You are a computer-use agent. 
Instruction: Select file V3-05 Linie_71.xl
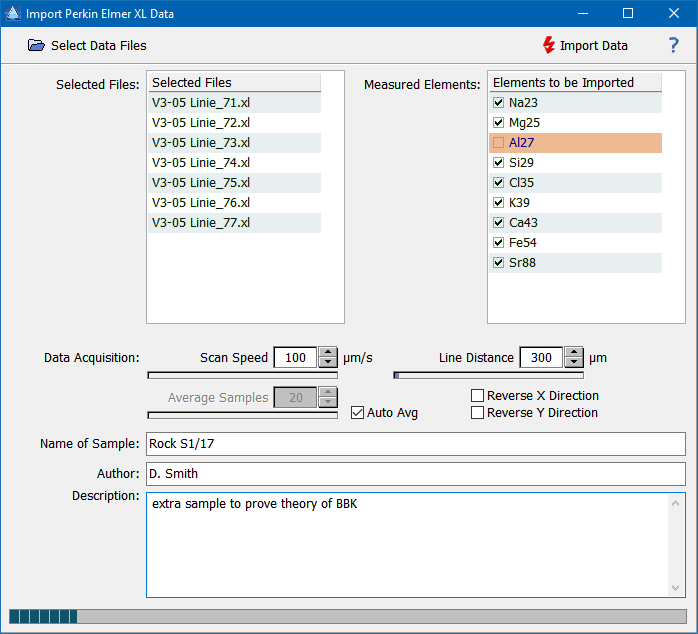(x=235, y=103)
